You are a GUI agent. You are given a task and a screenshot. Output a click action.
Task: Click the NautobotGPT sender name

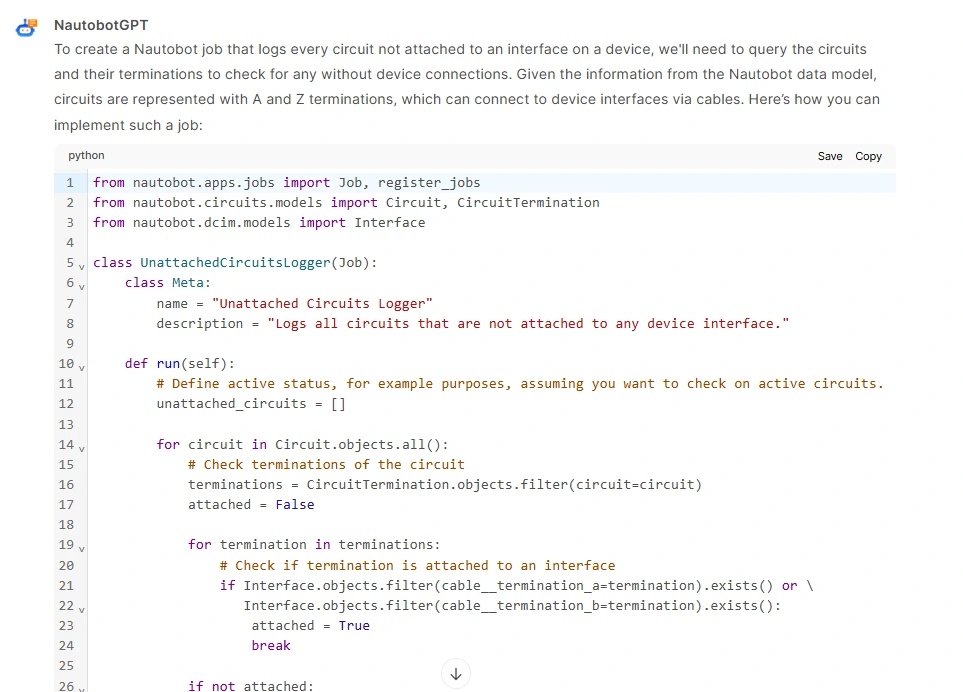(x=101, y=25)
